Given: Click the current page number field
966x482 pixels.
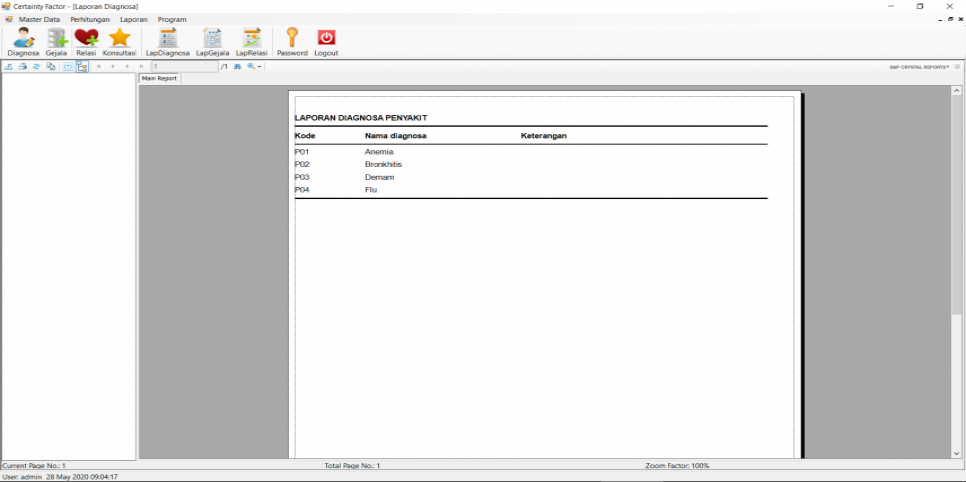Looking at the screenshot, I should (x=185, y=66).
